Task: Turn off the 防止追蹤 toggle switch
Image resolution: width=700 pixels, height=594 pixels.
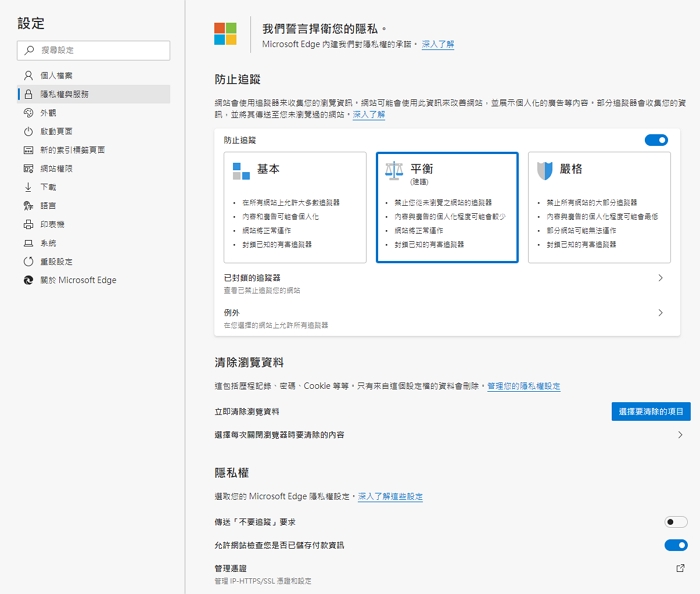Action: click(656, 140)
